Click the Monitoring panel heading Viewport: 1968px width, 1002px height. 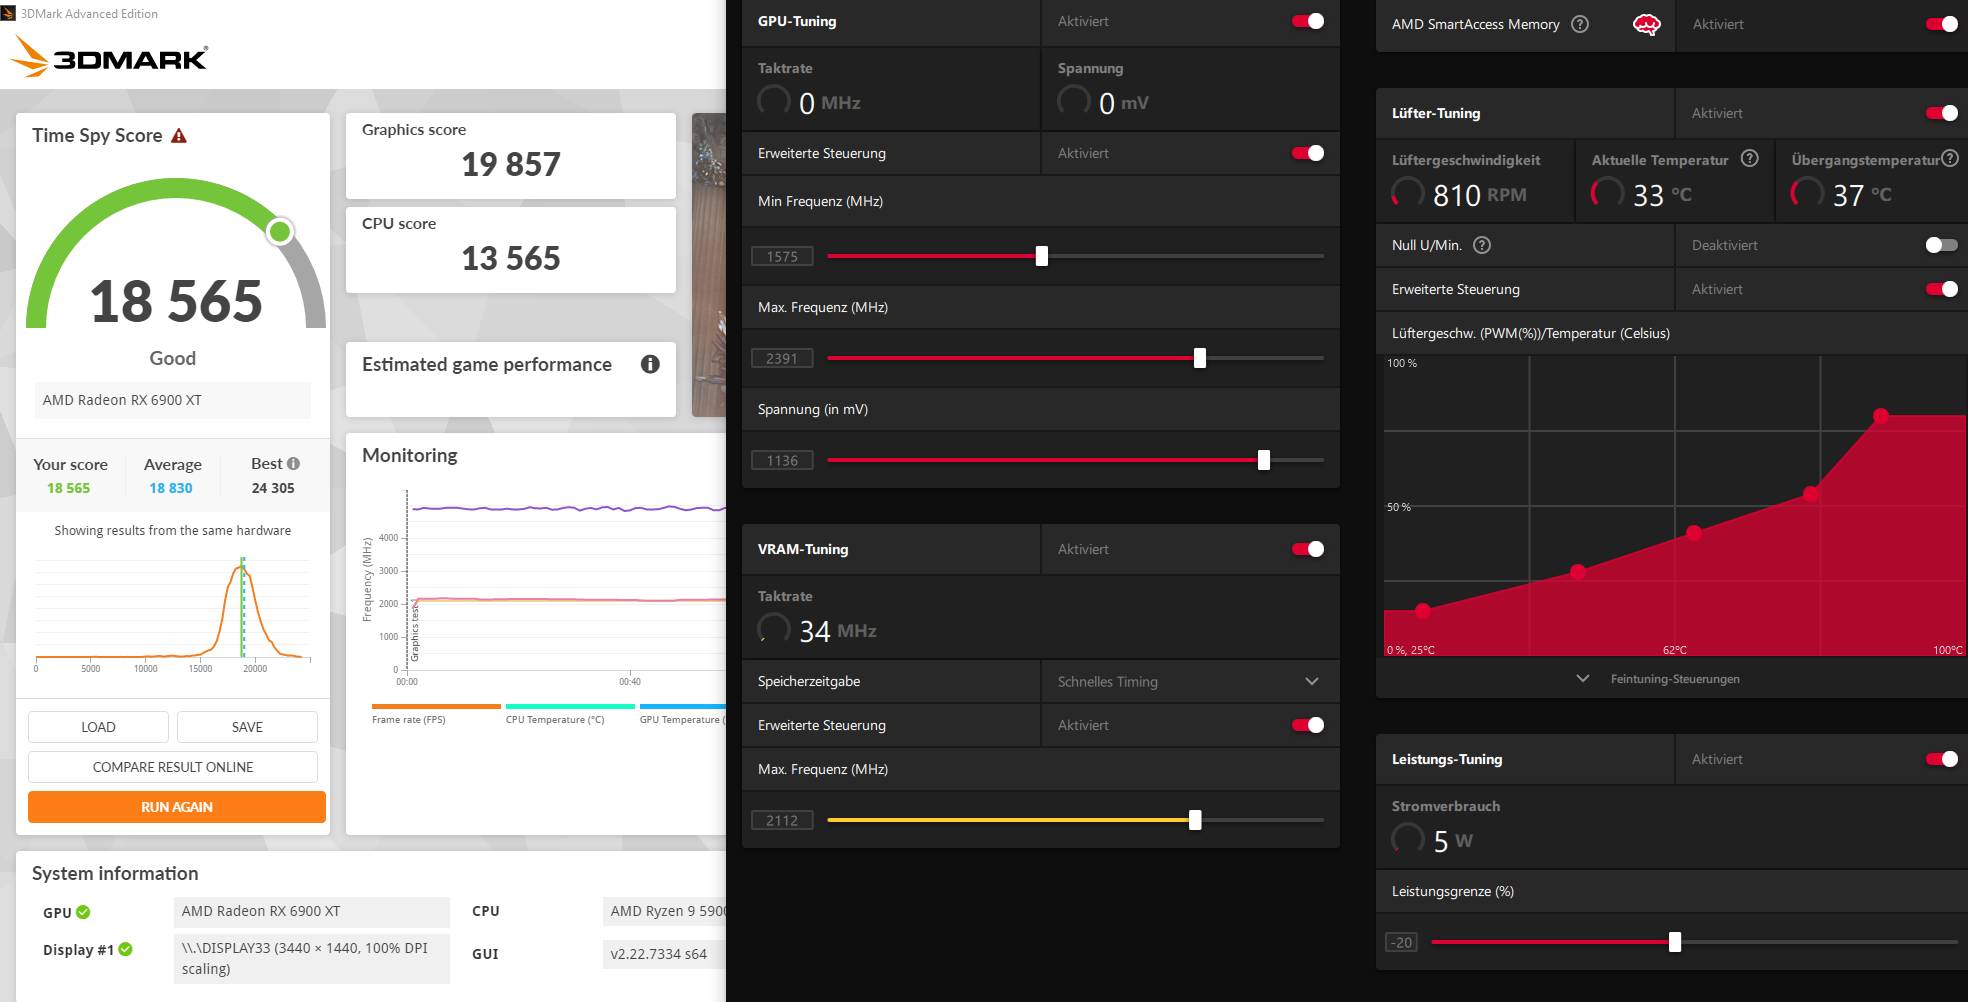(410, 455)
